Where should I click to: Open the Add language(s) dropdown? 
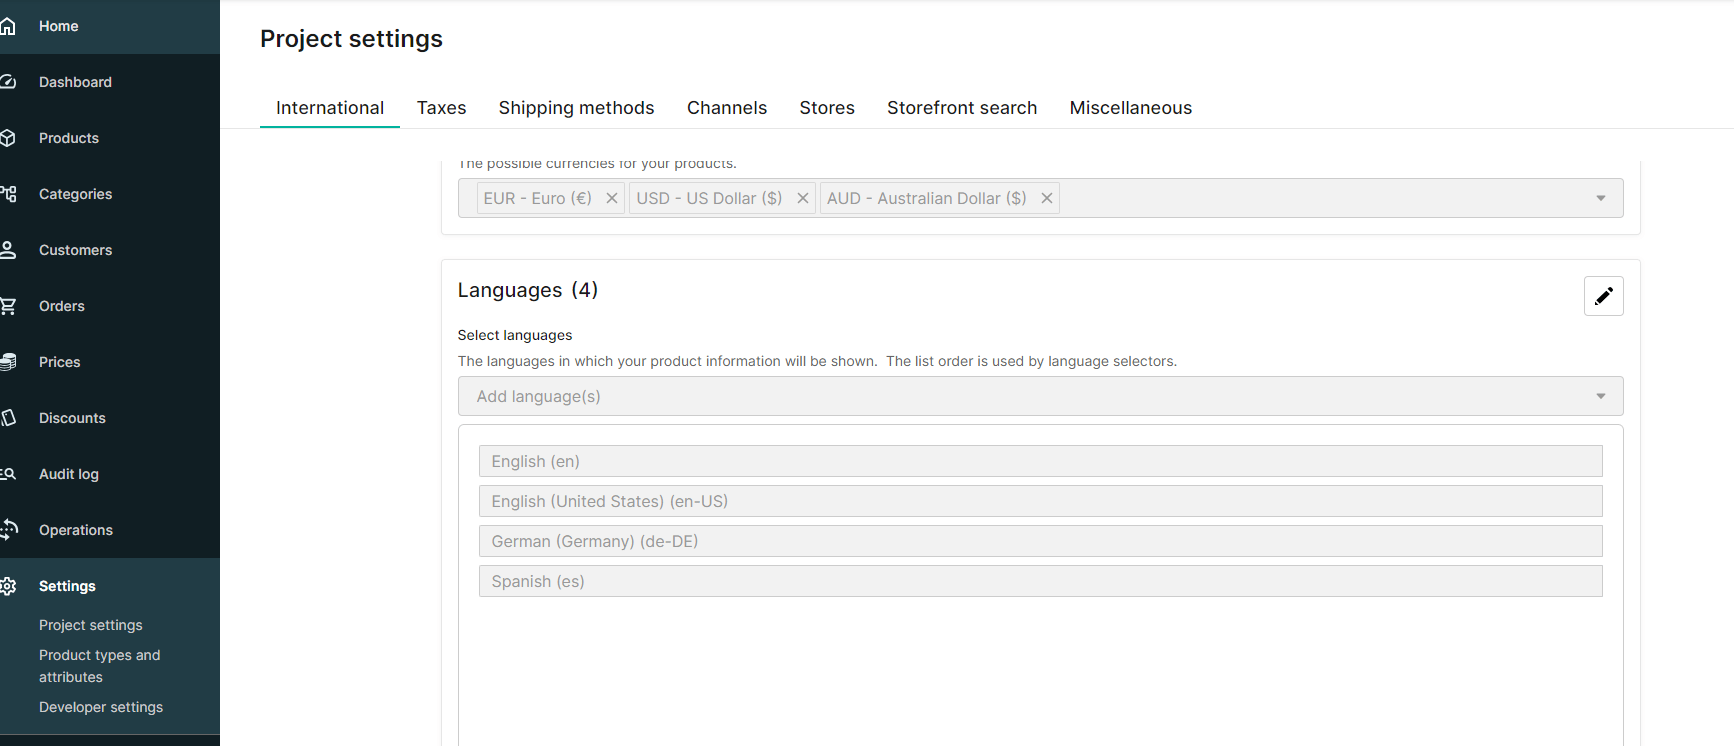coord(1040,396)
